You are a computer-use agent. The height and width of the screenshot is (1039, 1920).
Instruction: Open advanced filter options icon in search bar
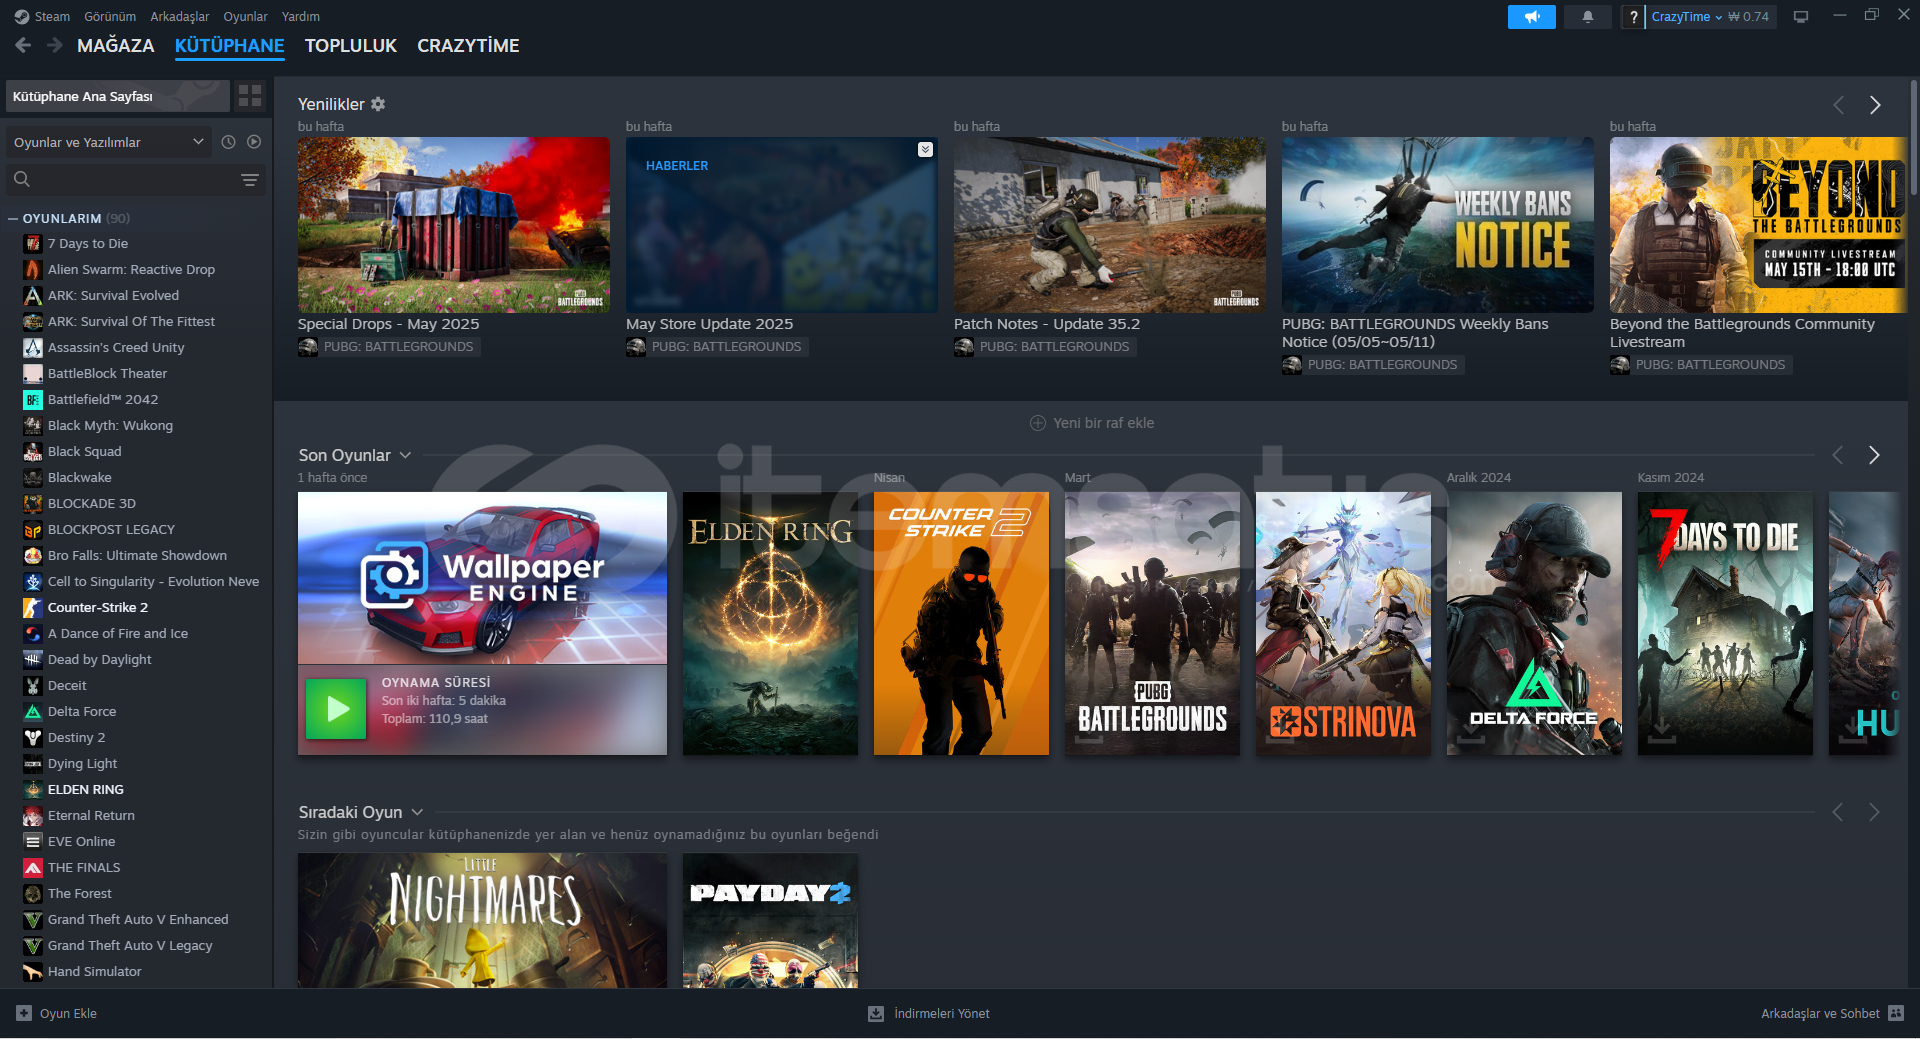click(250, 180)
